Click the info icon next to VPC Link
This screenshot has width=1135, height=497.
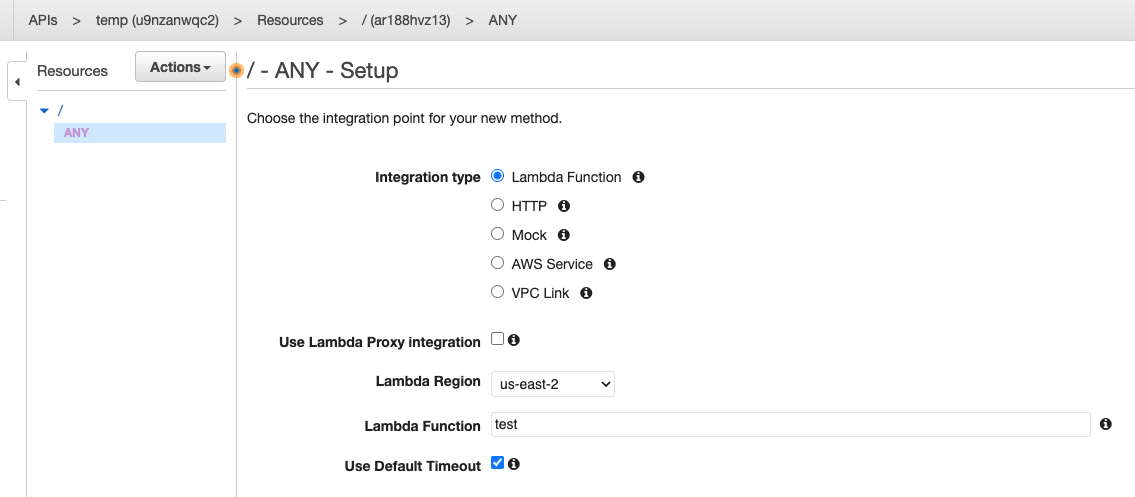pyautogui.click(x=586, y=293)
